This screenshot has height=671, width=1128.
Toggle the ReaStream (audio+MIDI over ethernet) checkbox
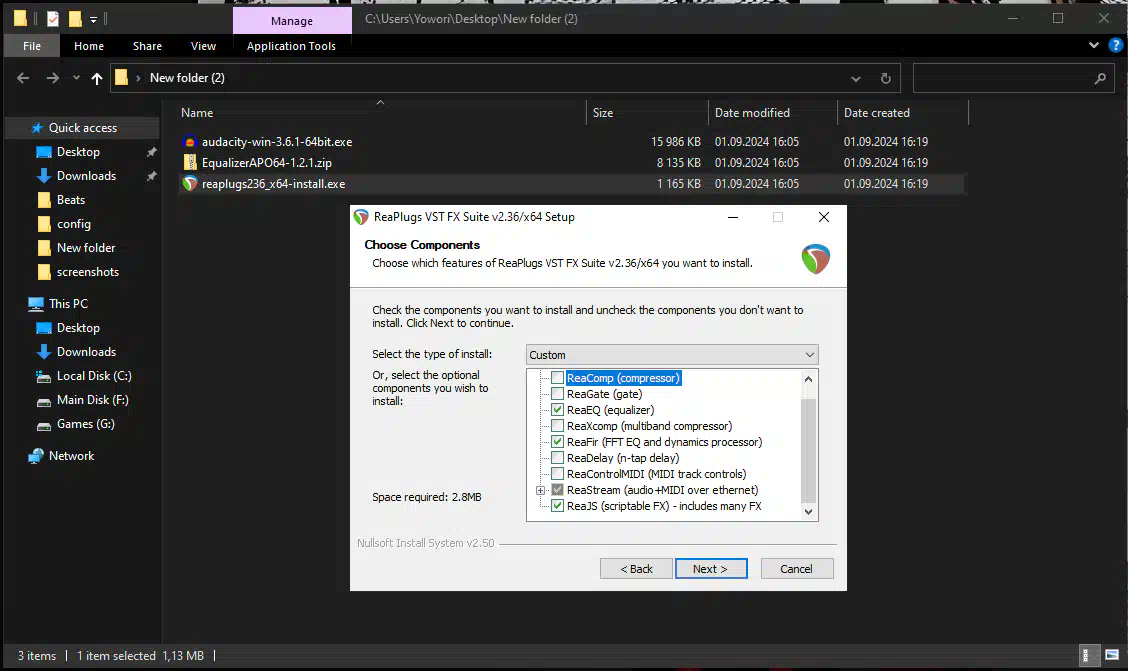(558, 490)
